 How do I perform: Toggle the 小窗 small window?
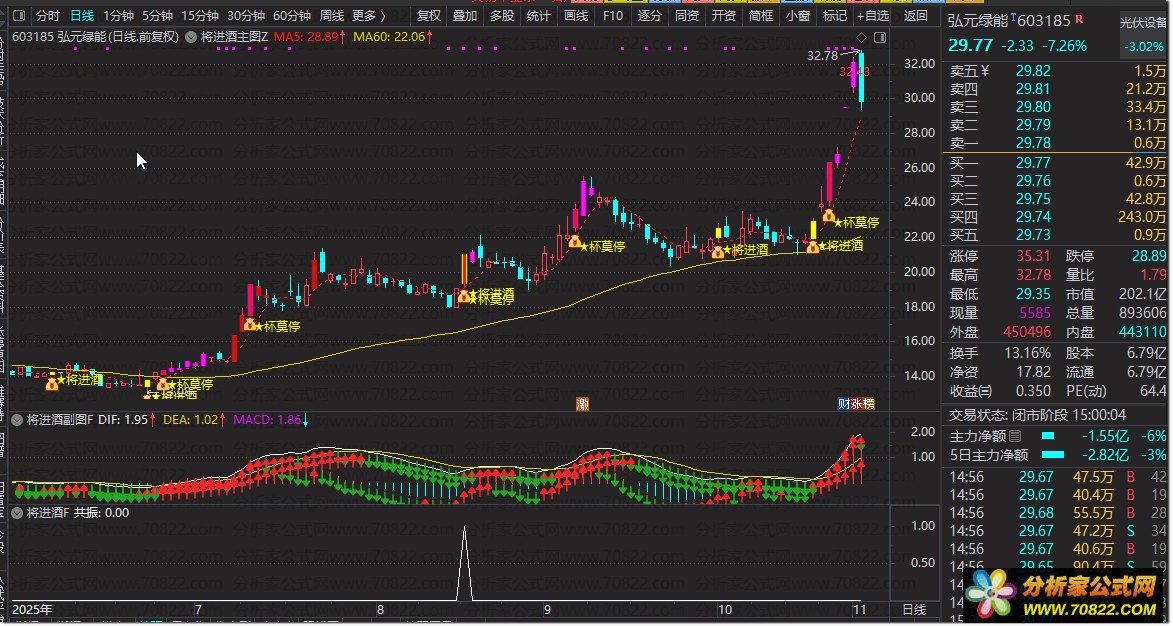797,15
